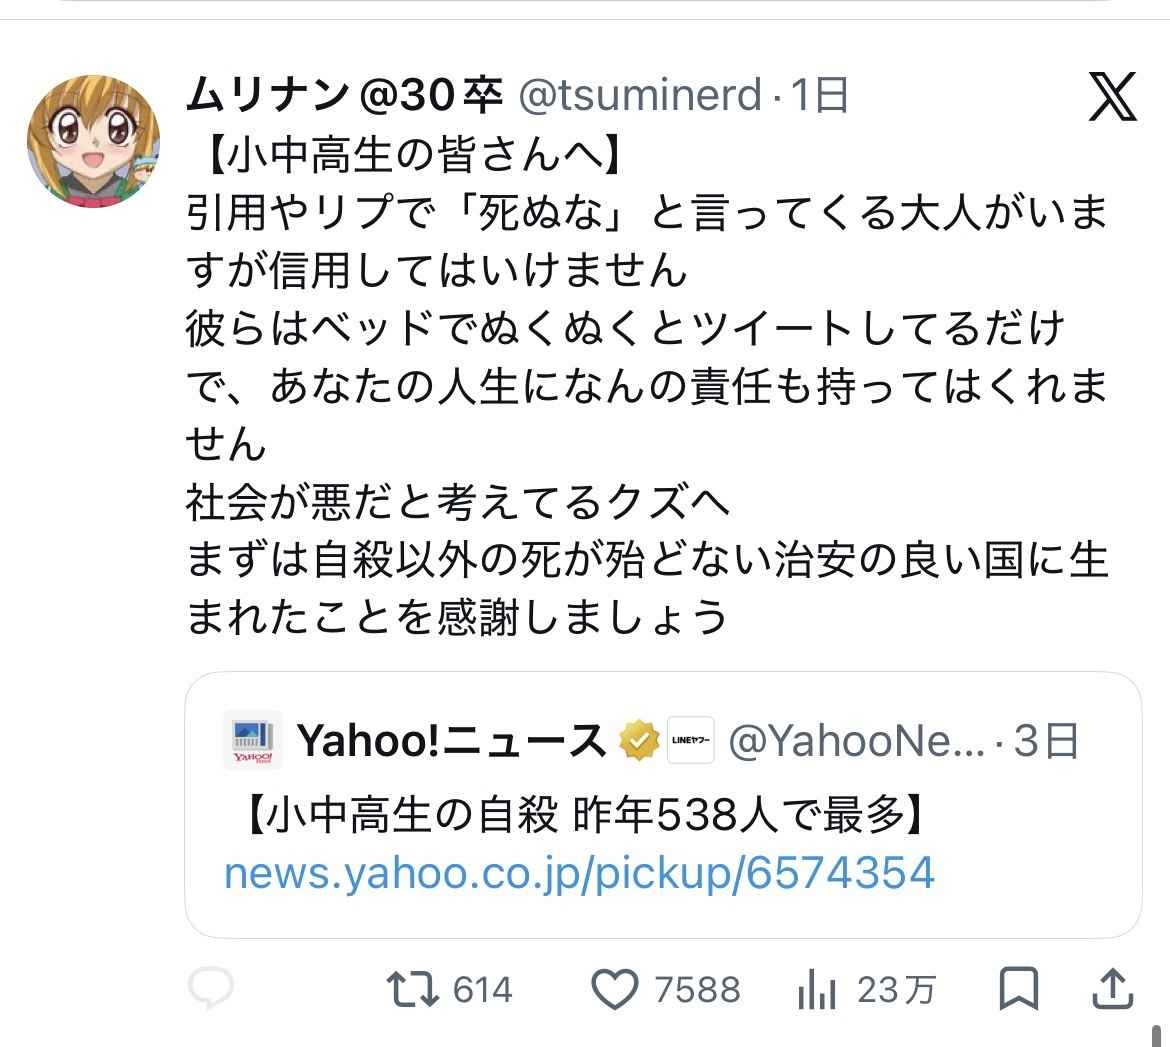Click the 1日 post timestamp
The image size is (1170, 1047).
tap(820, 96)
